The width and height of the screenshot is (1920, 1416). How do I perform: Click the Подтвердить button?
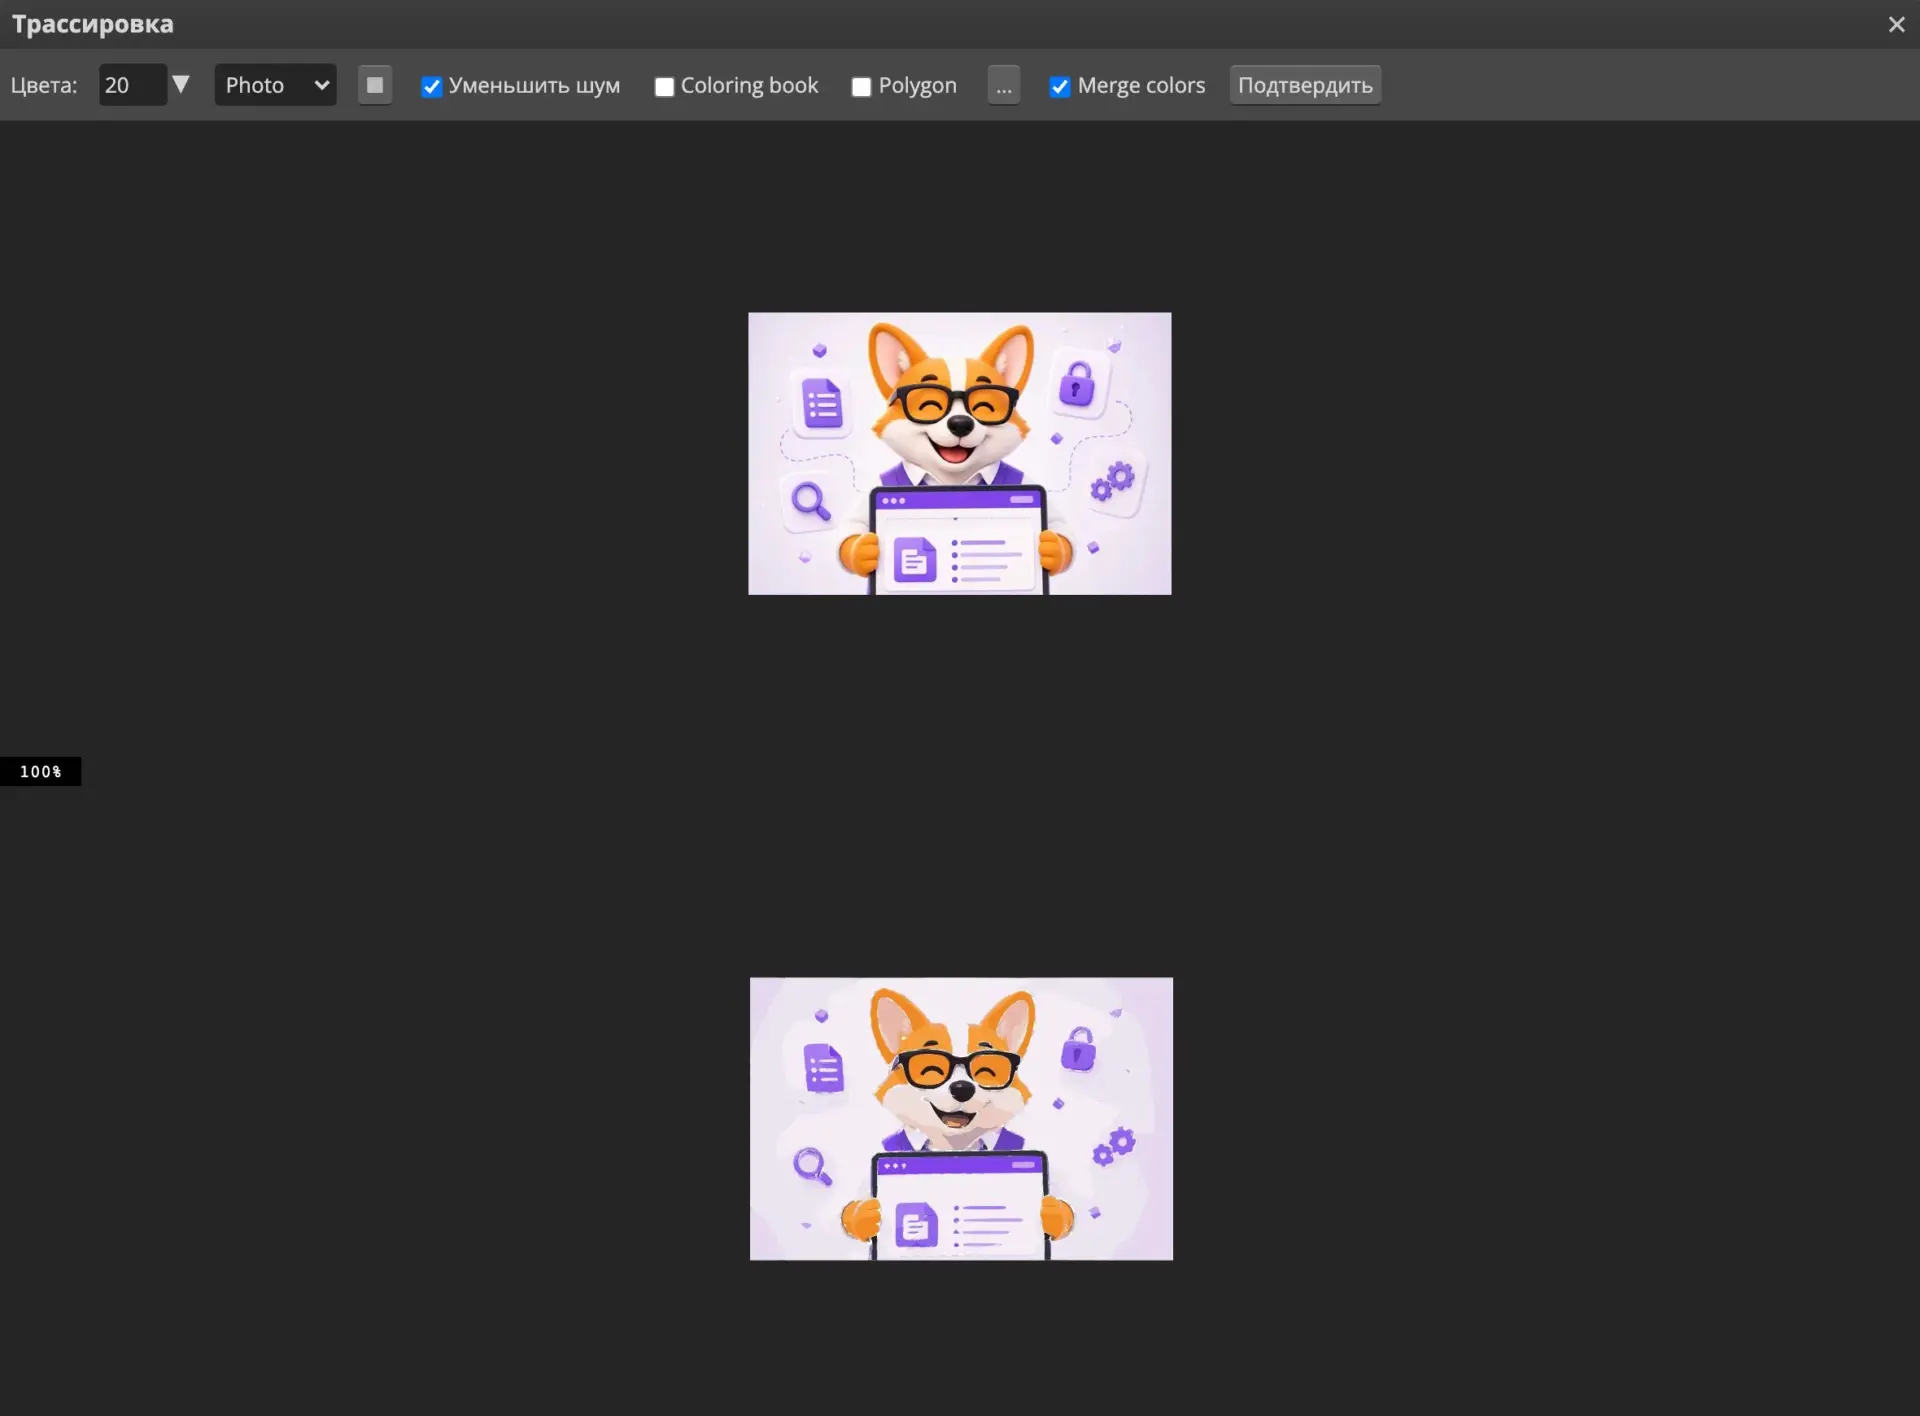coord(1305,85)
